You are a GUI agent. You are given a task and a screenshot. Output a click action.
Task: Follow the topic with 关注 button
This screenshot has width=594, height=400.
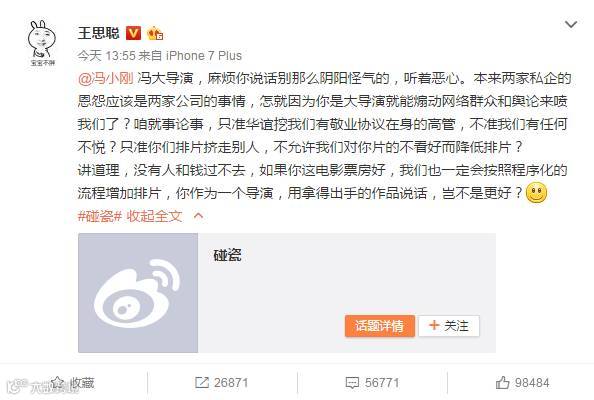(449, 326)
